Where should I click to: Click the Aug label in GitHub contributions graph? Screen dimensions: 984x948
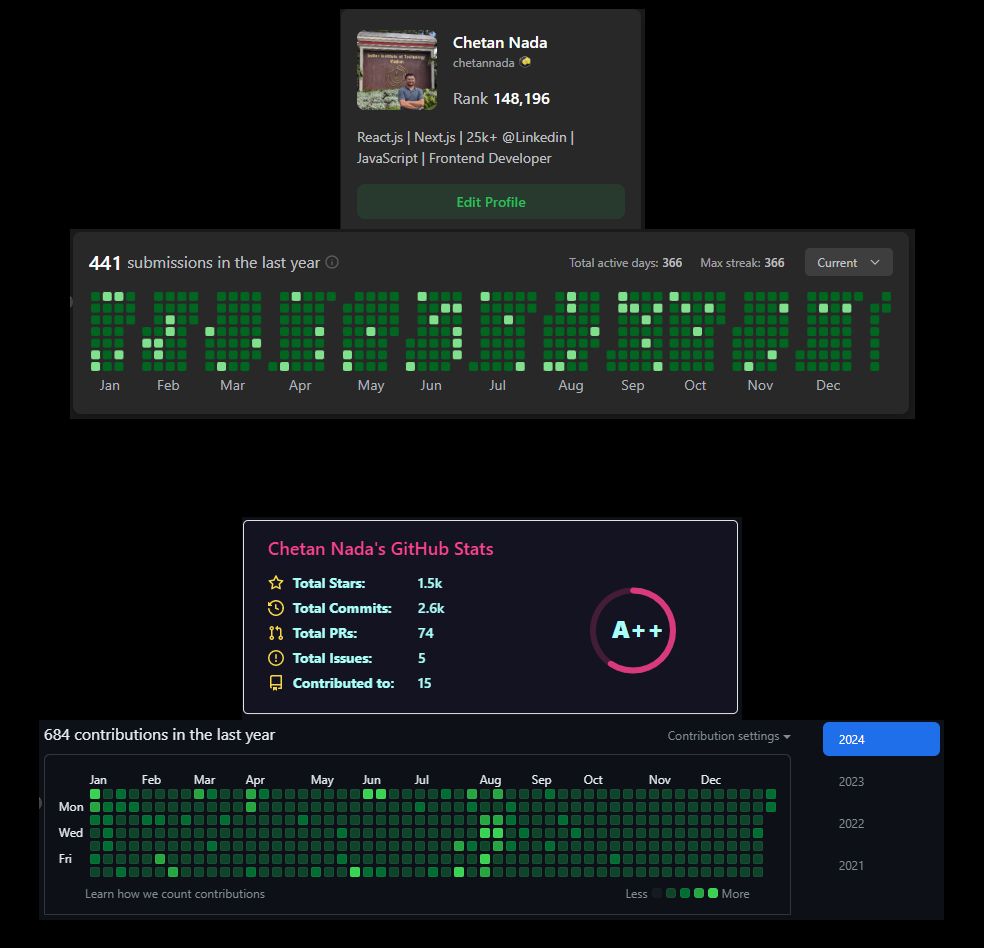coord(490,780)
